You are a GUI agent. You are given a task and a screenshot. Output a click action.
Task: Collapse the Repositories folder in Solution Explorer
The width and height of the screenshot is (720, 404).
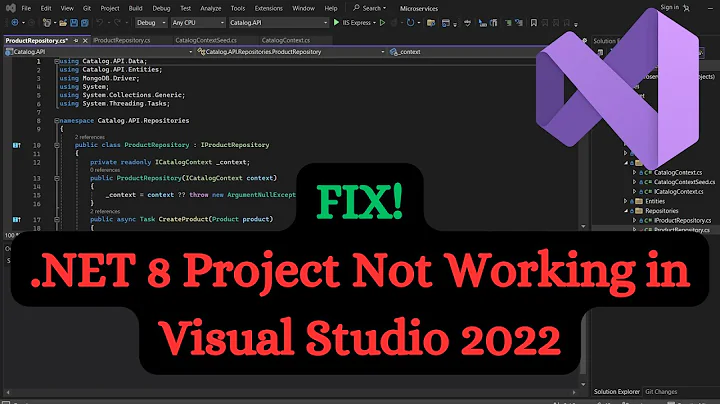point(626,211)
